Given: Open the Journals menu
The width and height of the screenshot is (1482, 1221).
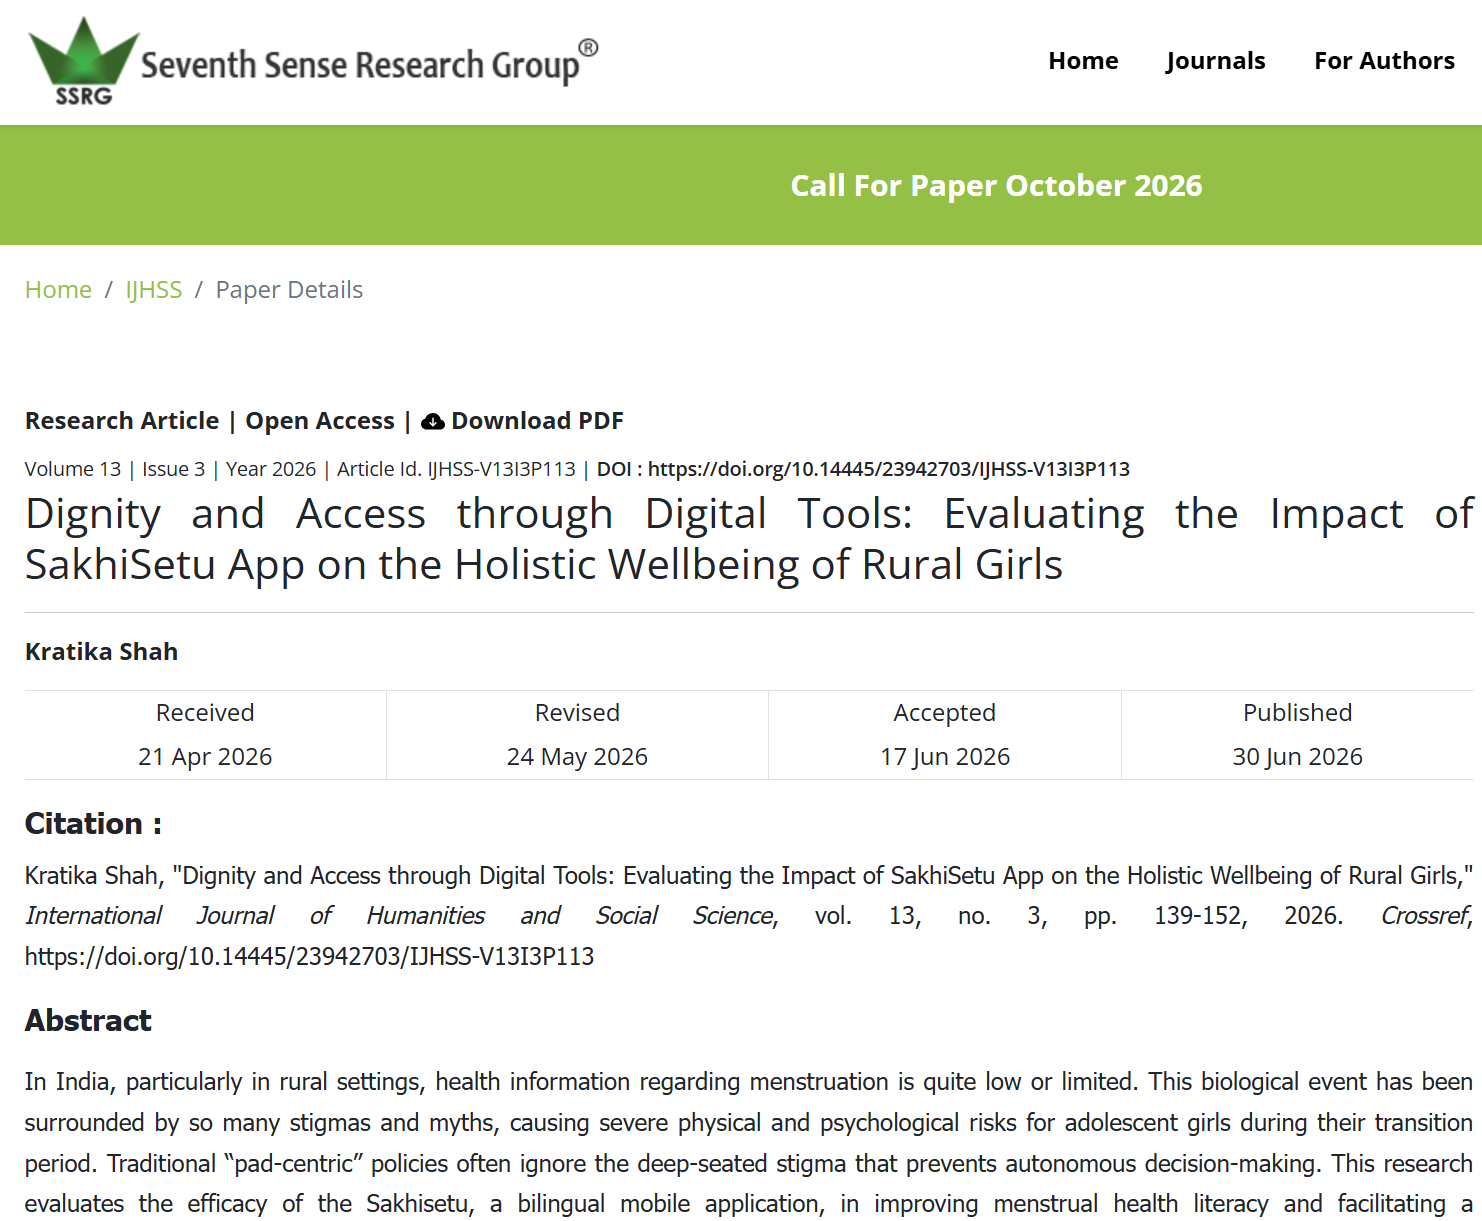Looking at the screenshot, I should click(x=1216, y=61).
